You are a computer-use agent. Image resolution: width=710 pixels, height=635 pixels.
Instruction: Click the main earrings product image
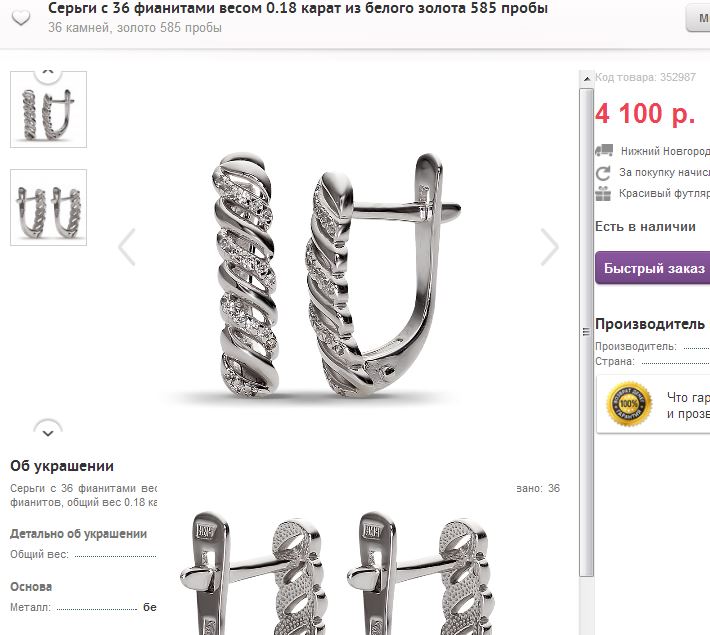[x=336, y=275]
